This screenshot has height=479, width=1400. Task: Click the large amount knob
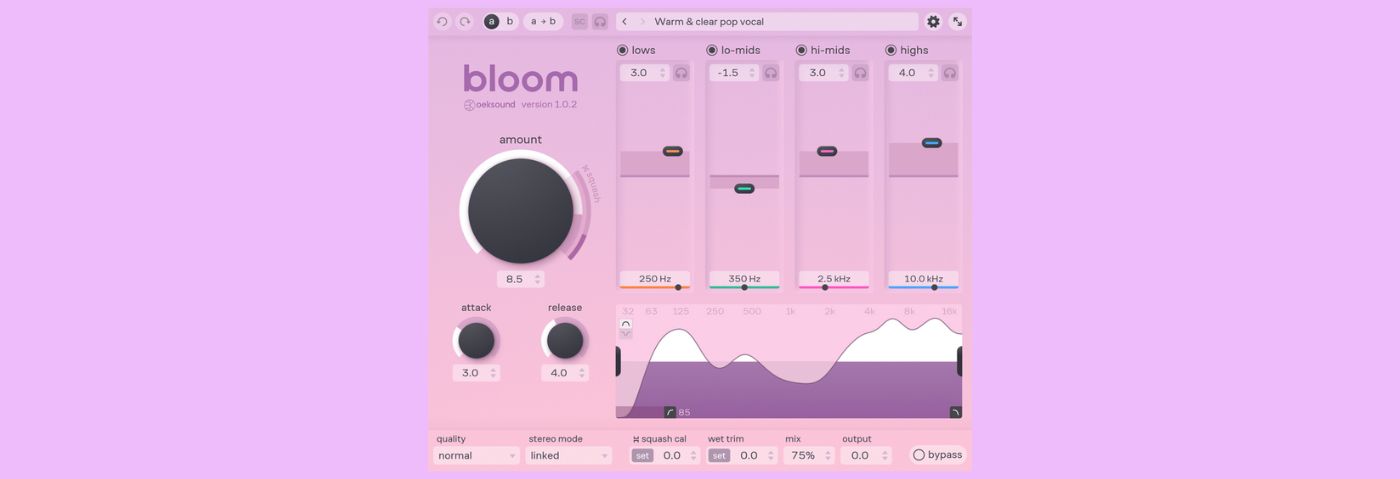[520, 210]
